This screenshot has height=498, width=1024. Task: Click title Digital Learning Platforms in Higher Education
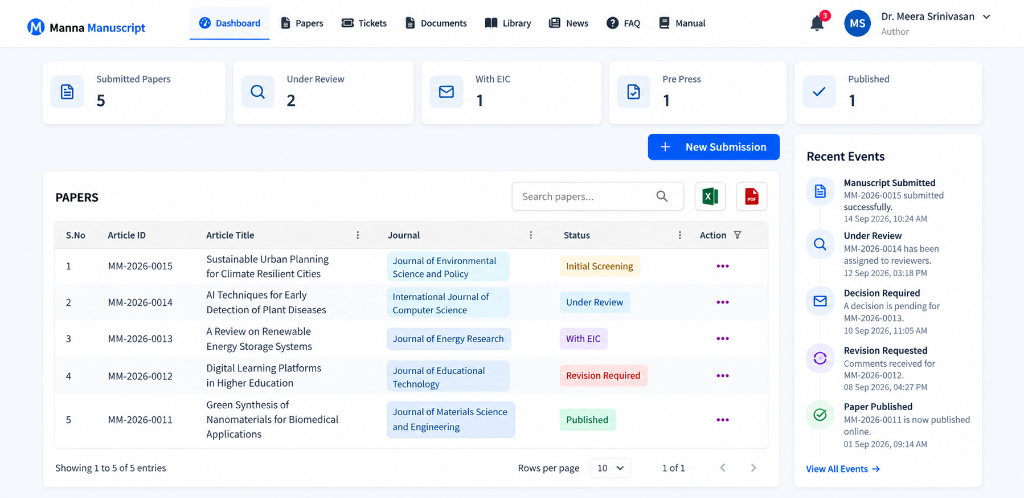click(264, 375)
